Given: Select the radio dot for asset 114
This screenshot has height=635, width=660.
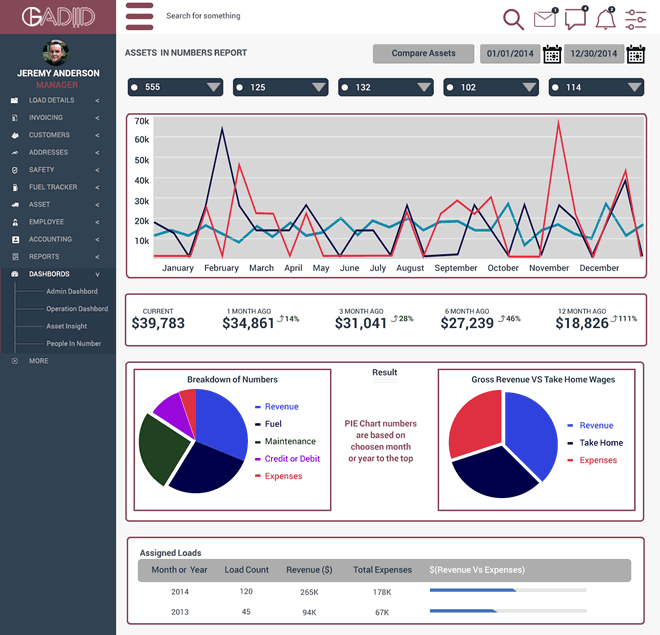Looking at the screenshot, I should tap(554, 88).
